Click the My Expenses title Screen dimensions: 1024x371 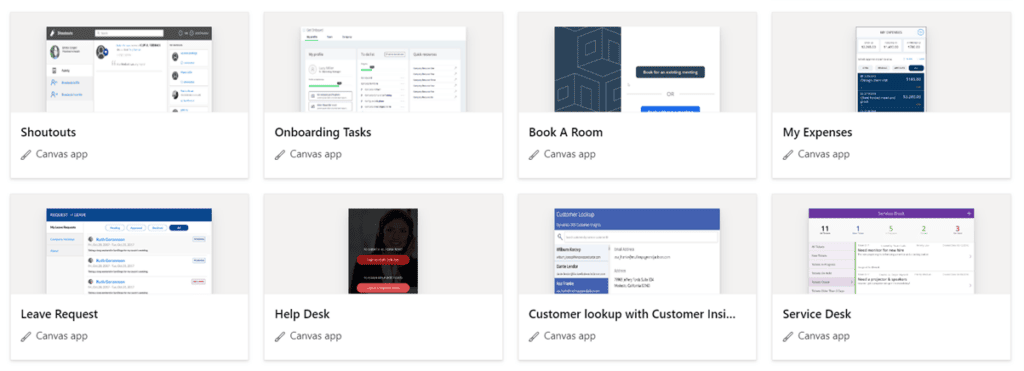click(x=817, y=133)
